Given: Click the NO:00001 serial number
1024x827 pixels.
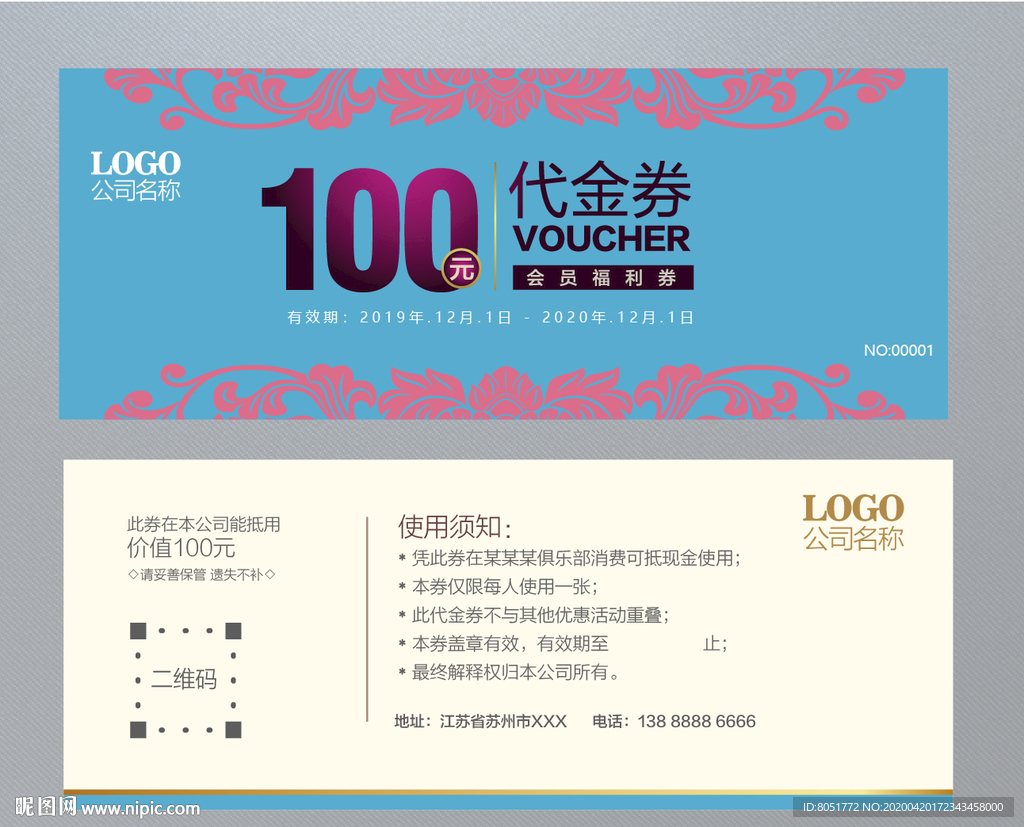Looking at the screenshot, I should point(899,350).
